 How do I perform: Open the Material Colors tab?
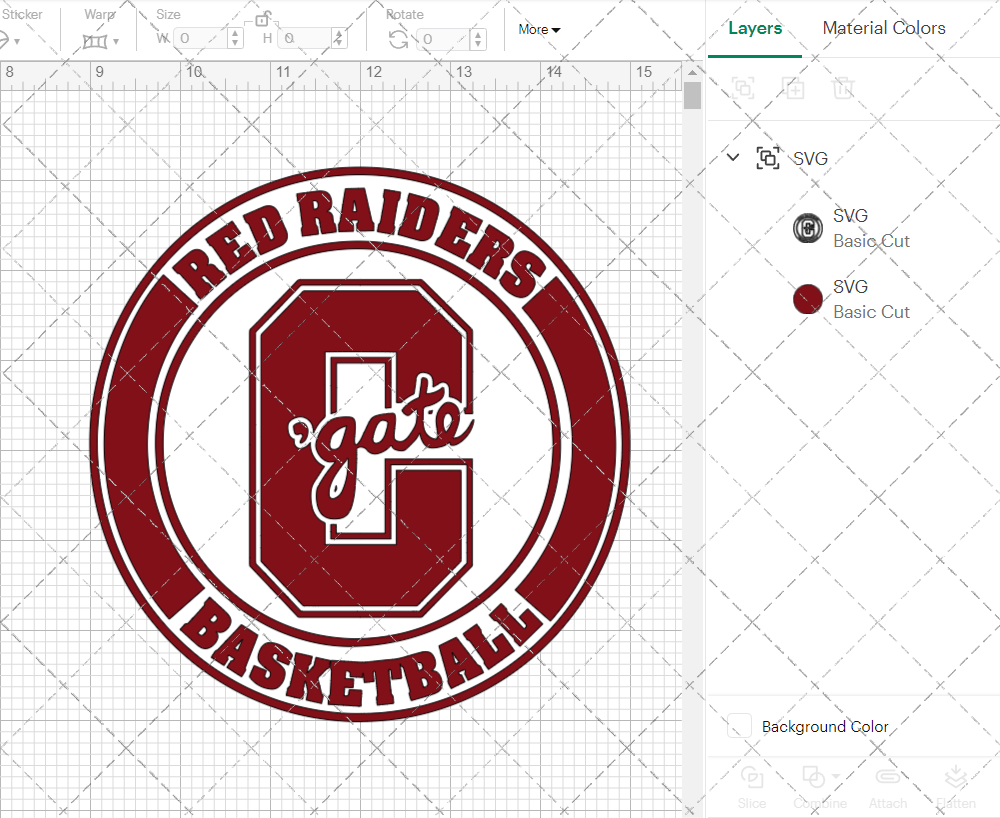pos(883,28)
